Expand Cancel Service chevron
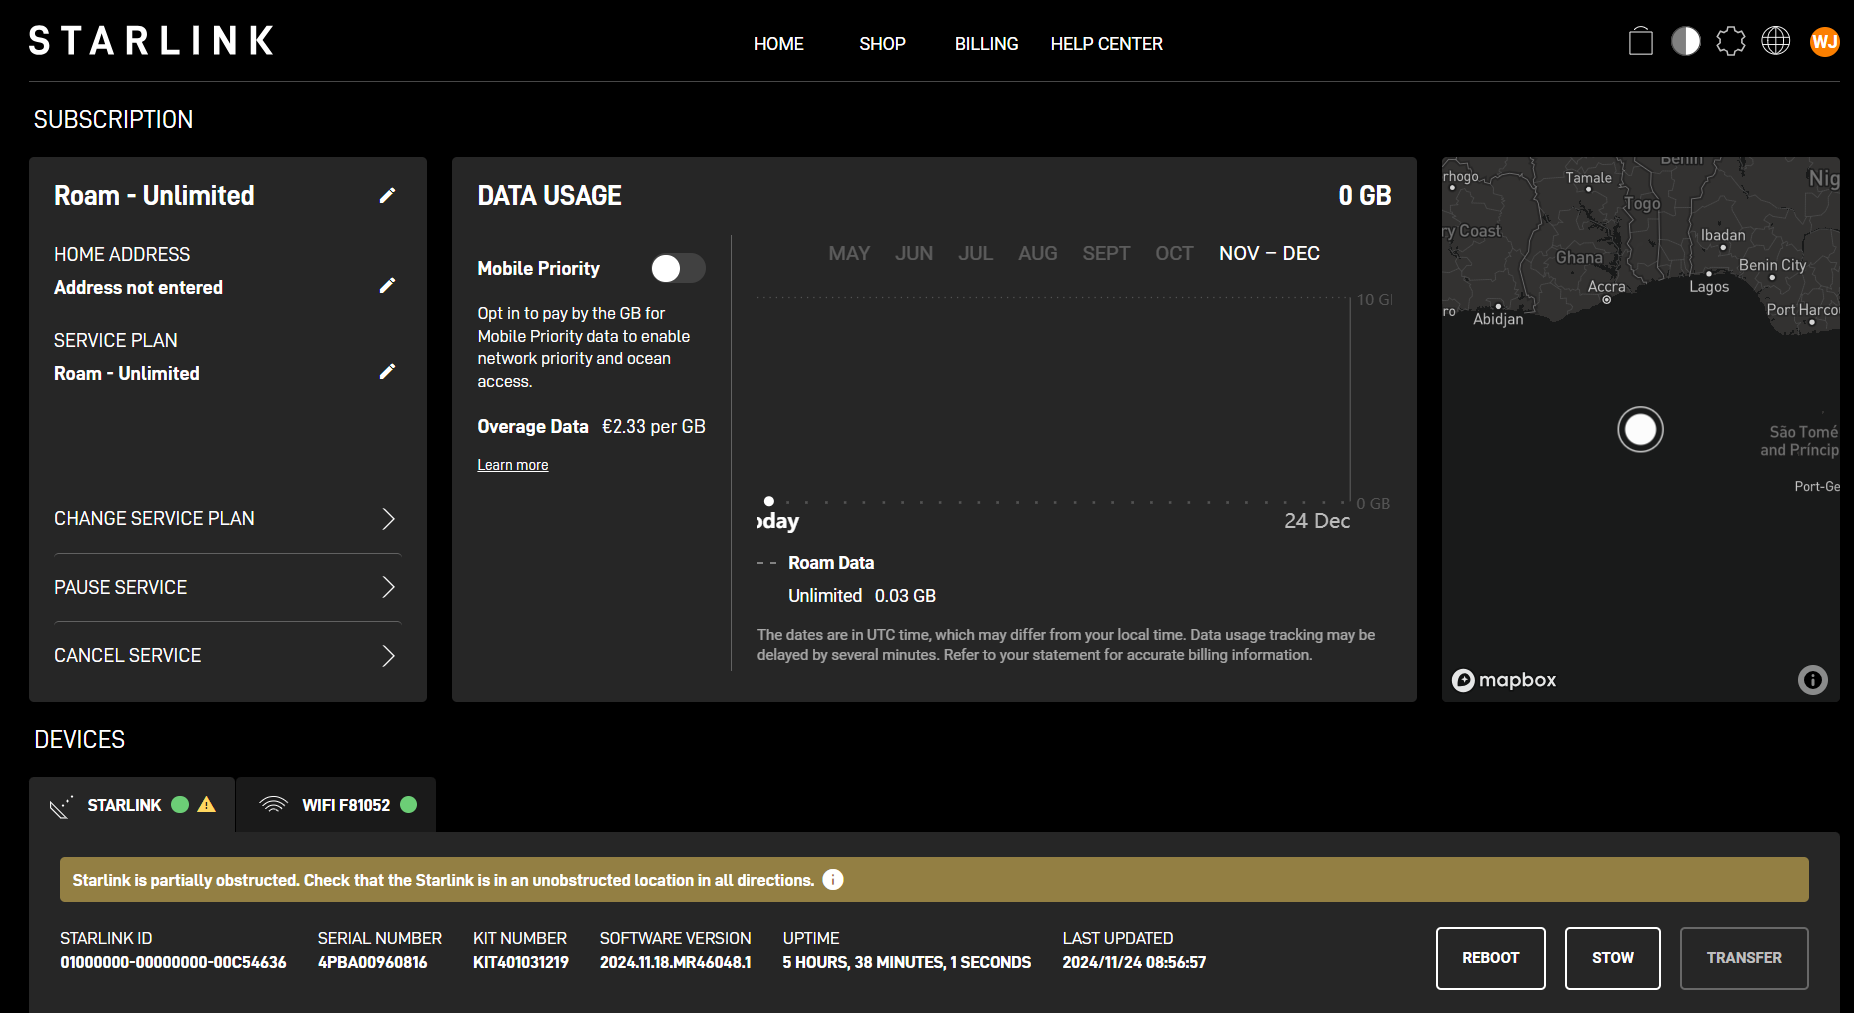The image size is (1854, 1013). coord(388,656)
